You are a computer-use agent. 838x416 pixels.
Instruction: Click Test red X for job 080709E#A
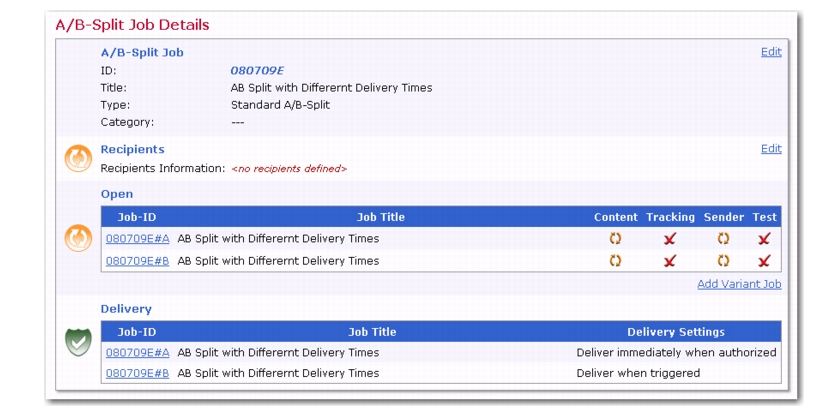(x=764, y=239)
